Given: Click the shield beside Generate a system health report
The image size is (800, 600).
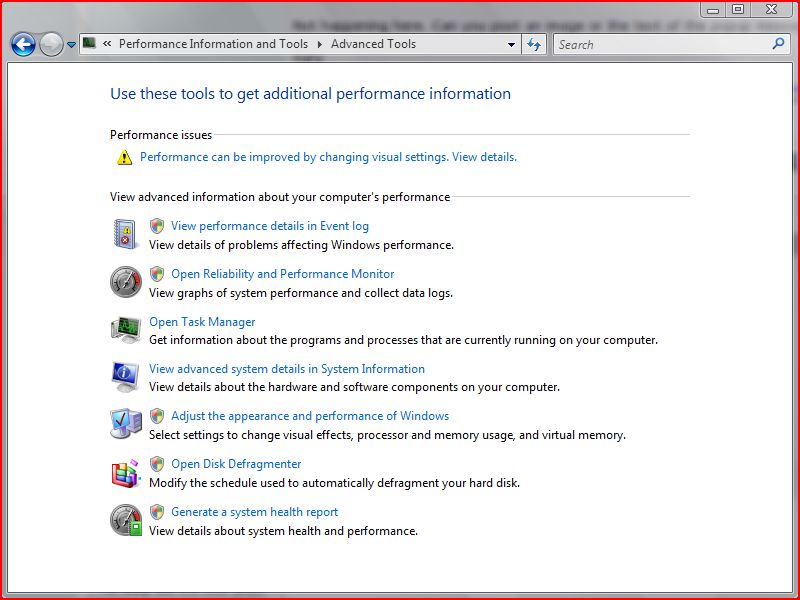Looking at the screenshot, I should click(157, 512).
